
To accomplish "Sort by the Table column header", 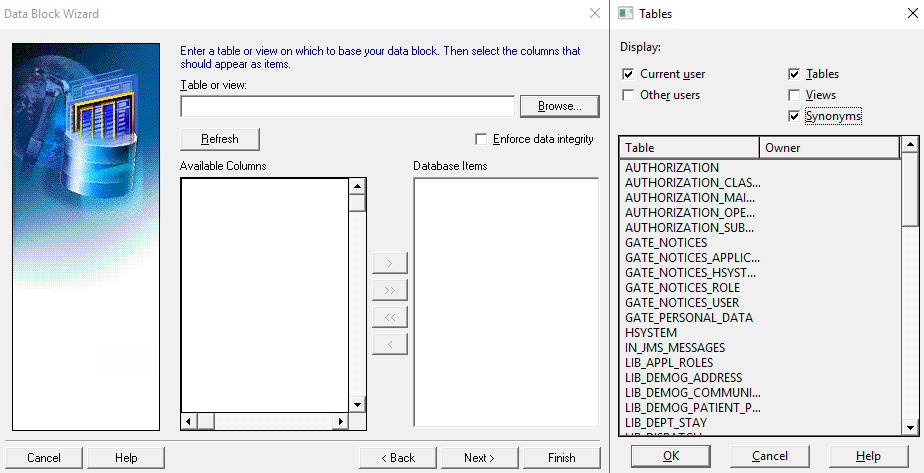I will click(x=689, y=148).
